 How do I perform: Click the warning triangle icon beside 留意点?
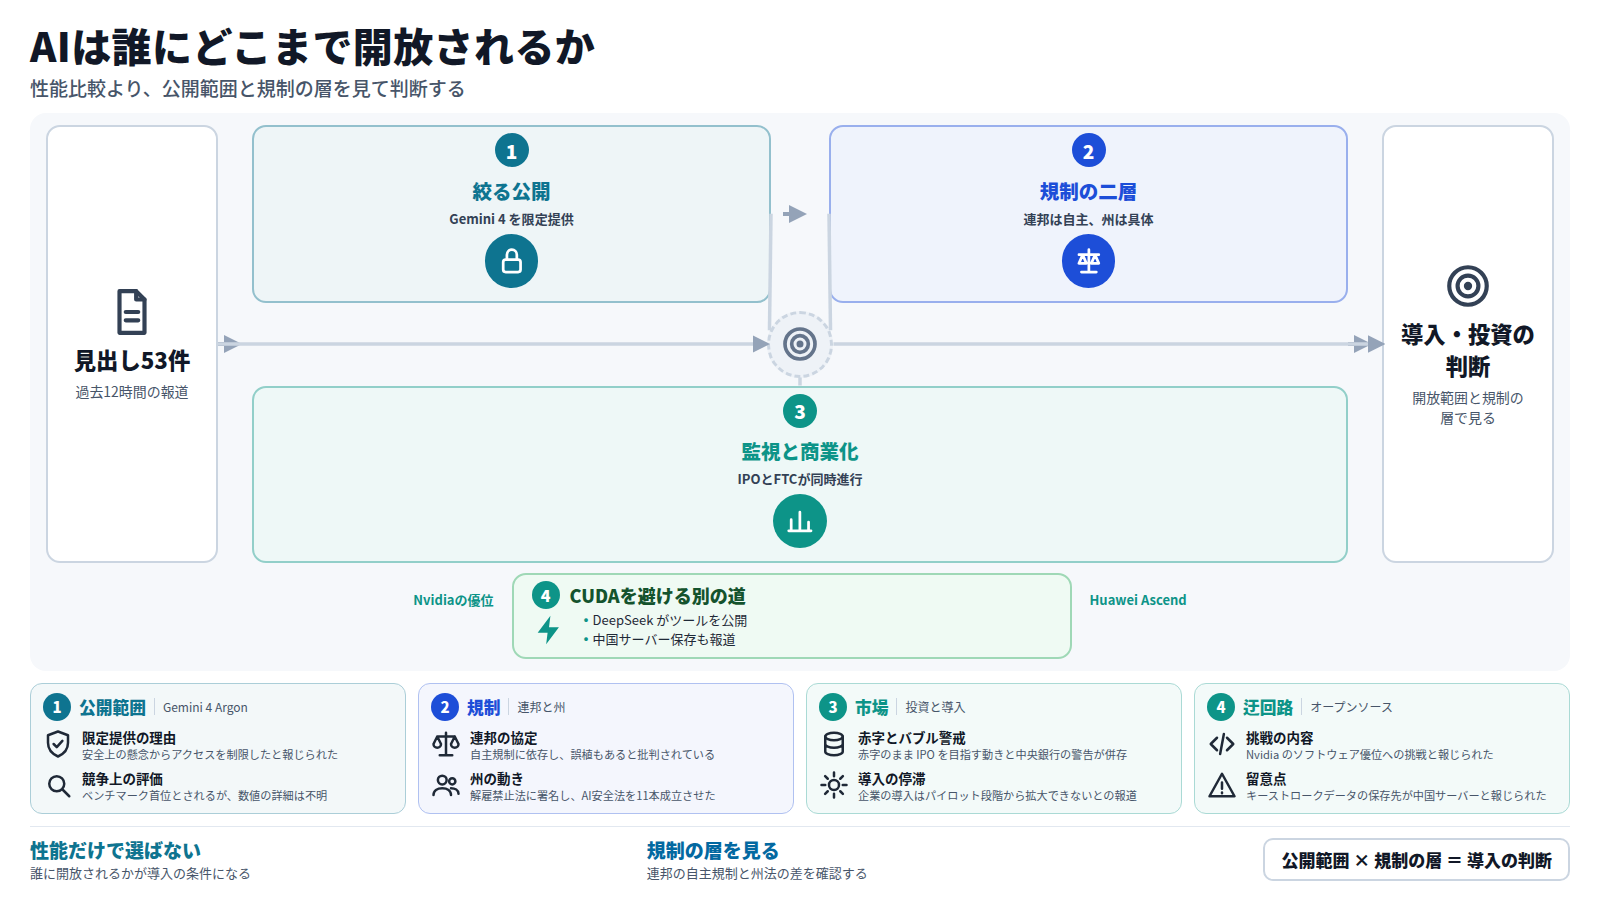pyautogui.click(x=1222, y=786)
